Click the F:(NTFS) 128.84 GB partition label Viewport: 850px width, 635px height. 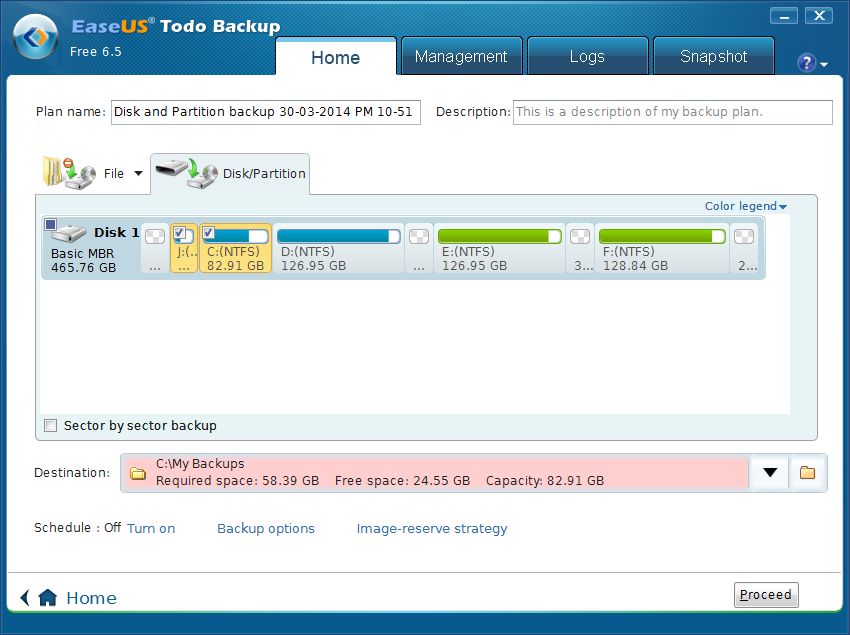pos(635,259)
